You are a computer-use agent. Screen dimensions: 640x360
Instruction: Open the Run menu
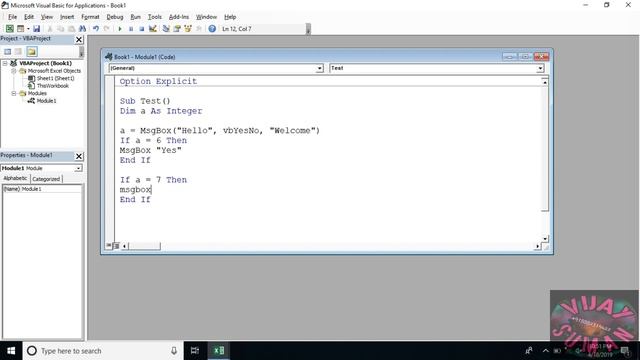136,17
